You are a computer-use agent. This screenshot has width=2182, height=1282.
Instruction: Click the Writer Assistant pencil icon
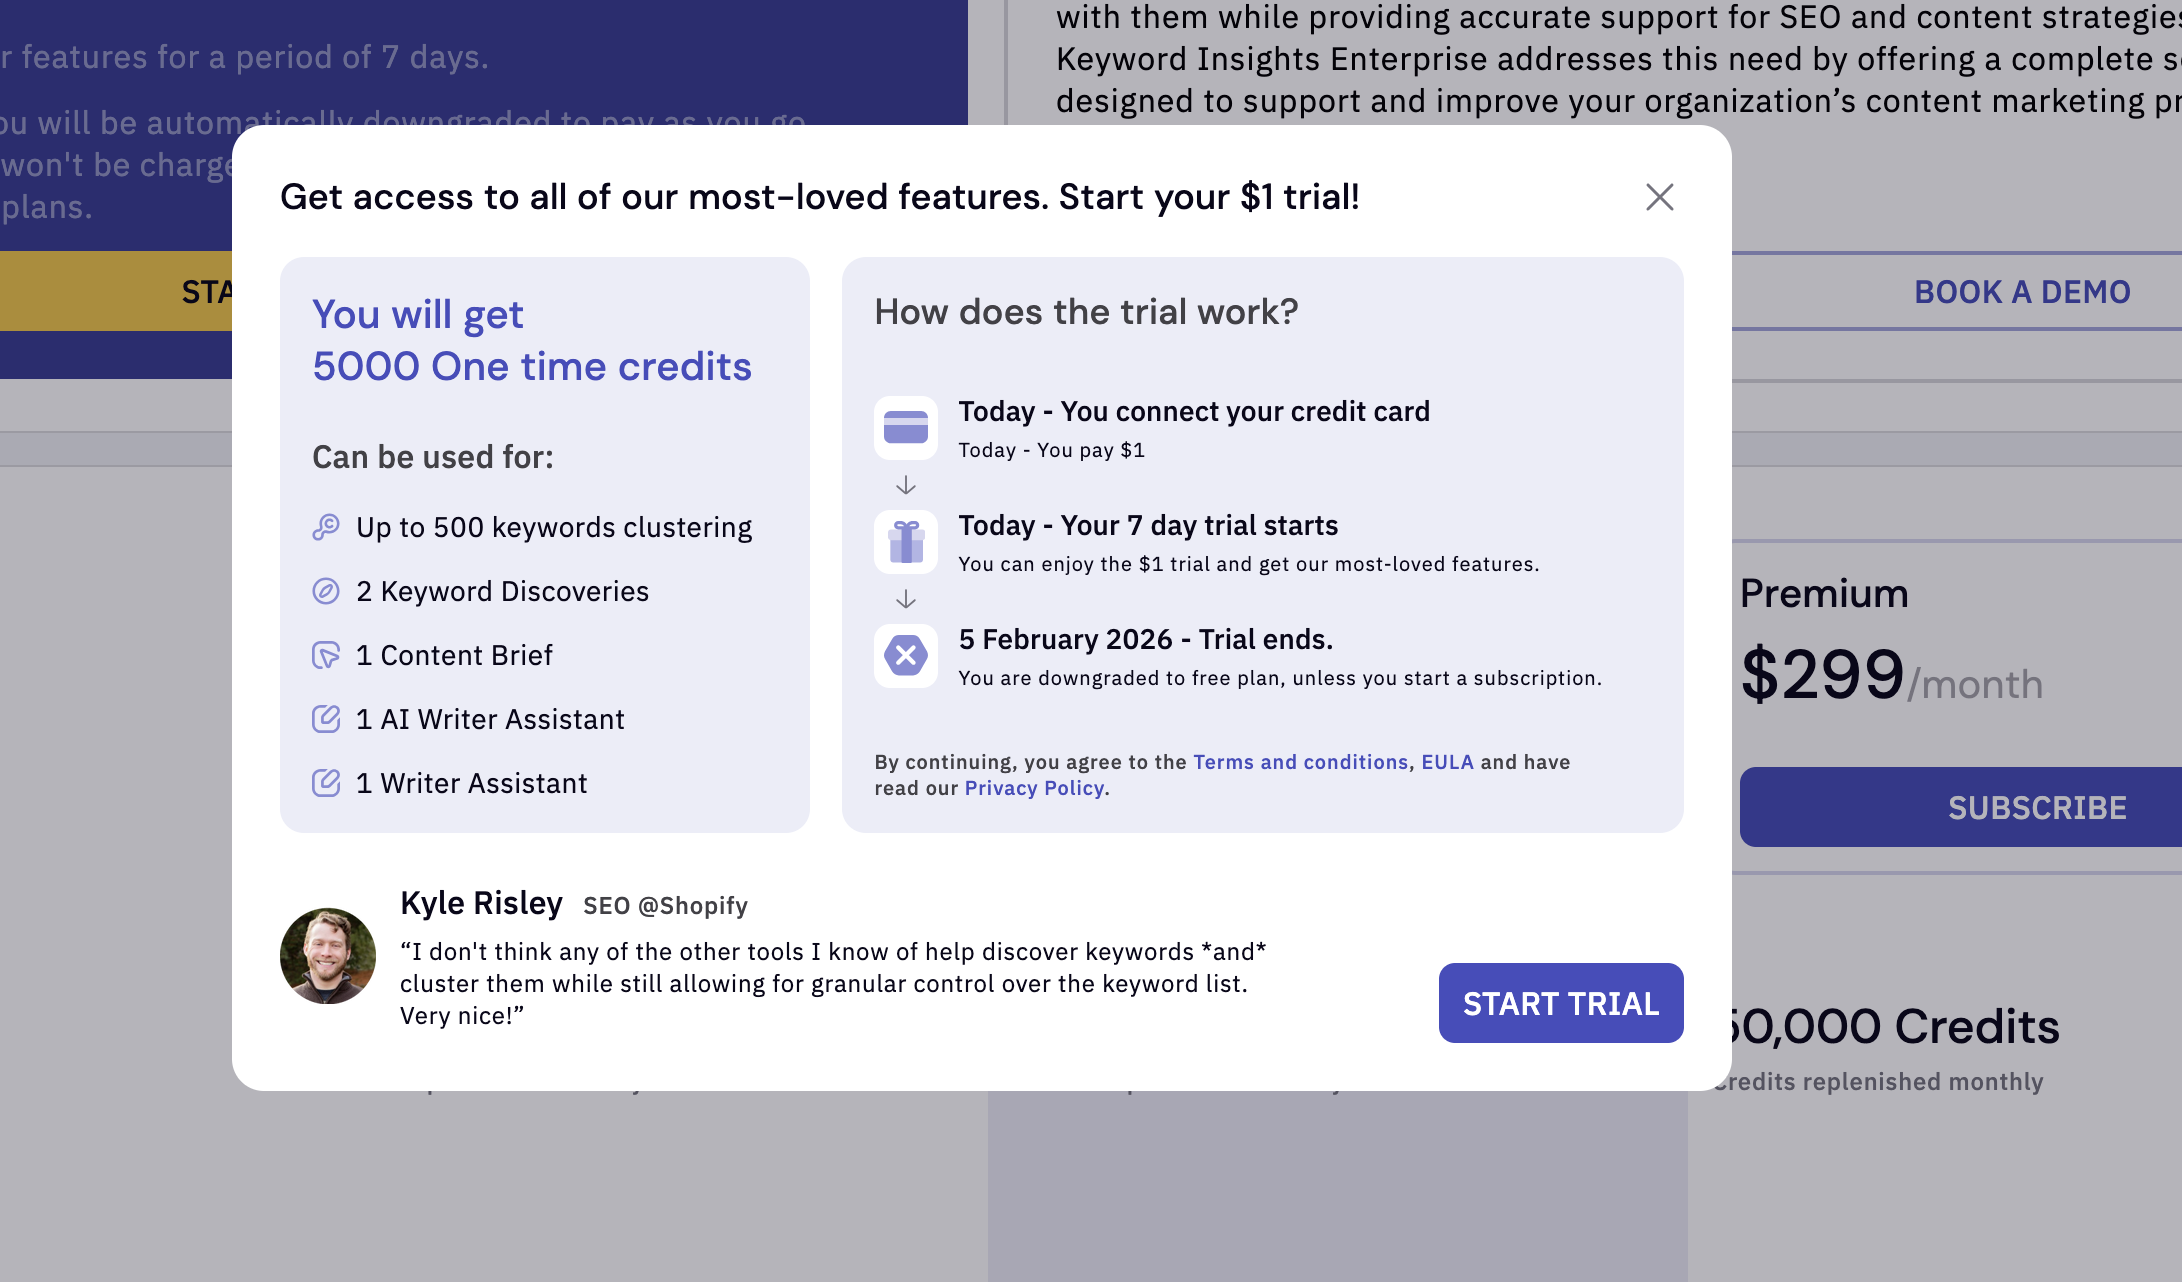point(326,783)
